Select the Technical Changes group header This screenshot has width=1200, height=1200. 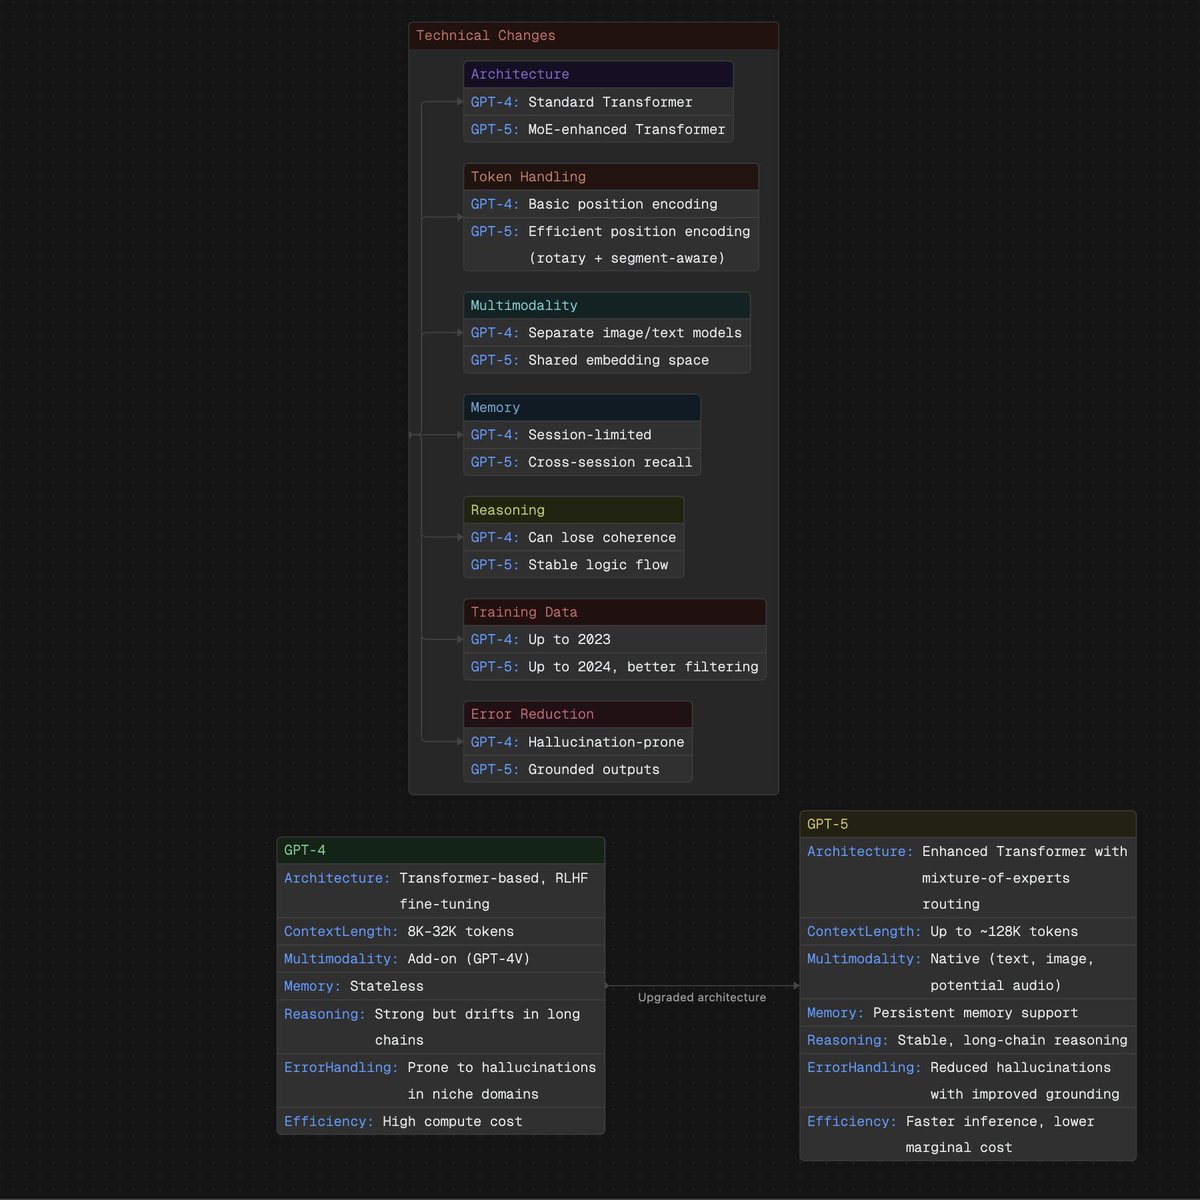pyautogui.click(x=593, y=36)
